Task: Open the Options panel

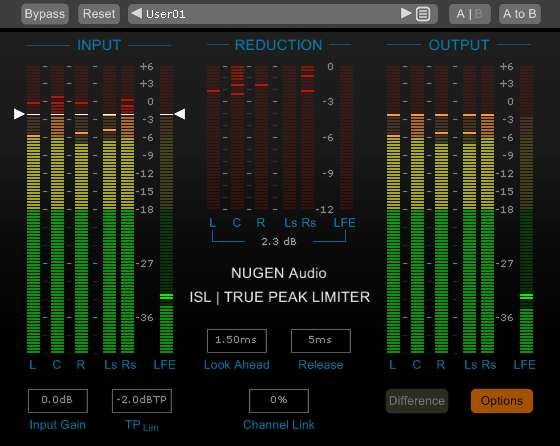Action: pos(502,401)
